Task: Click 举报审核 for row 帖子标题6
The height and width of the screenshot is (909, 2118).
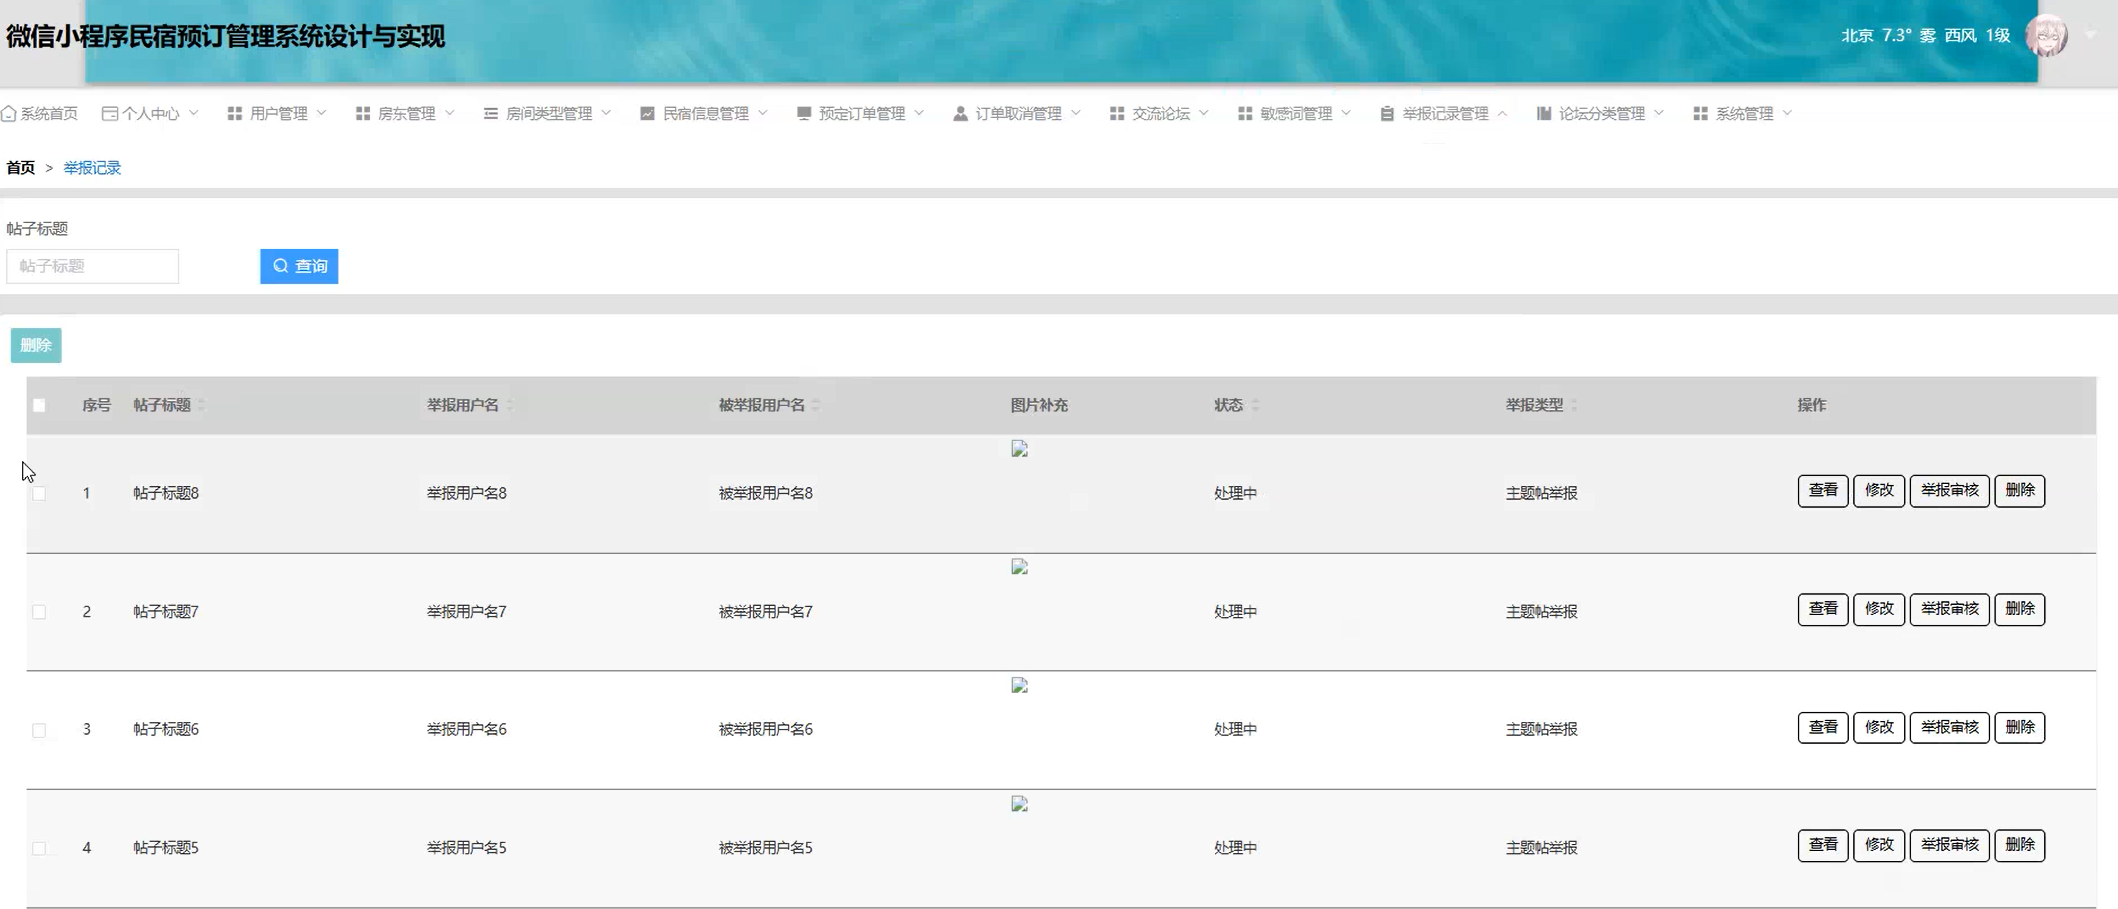Action: [1950, 727]
